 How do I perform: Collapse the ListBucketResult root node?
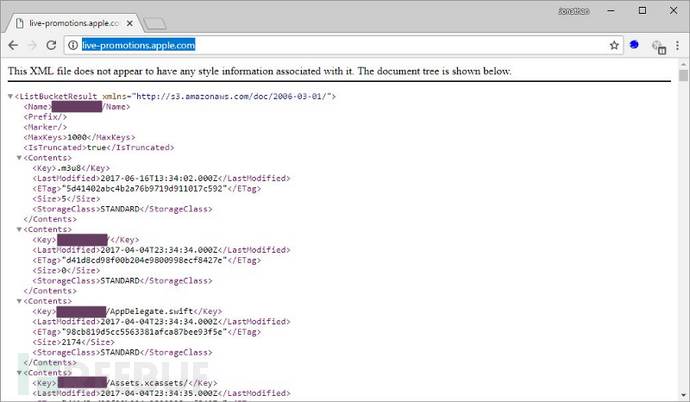click(10, 96)
